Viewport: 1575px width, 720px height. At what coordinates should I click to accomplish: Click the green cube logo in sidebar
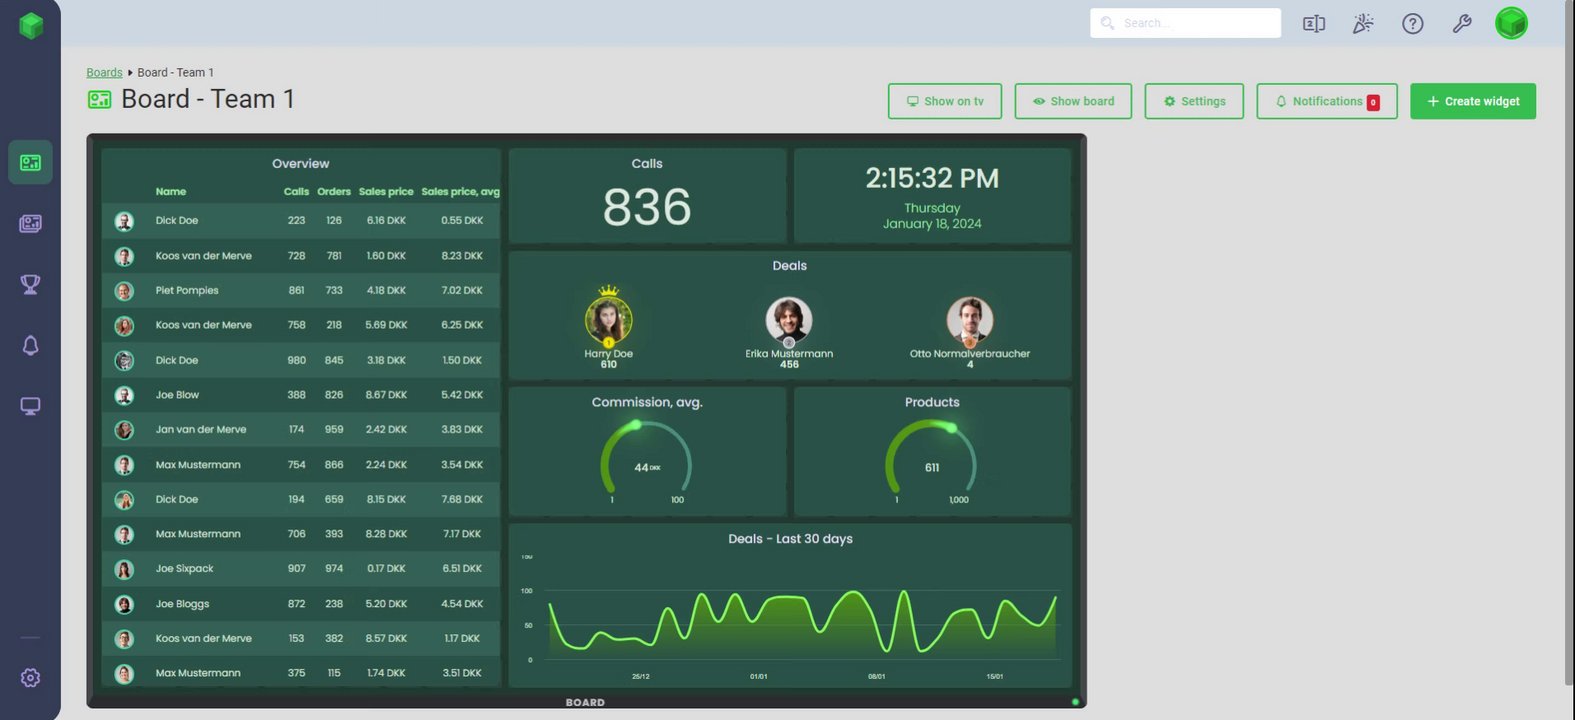click(31, 25)
